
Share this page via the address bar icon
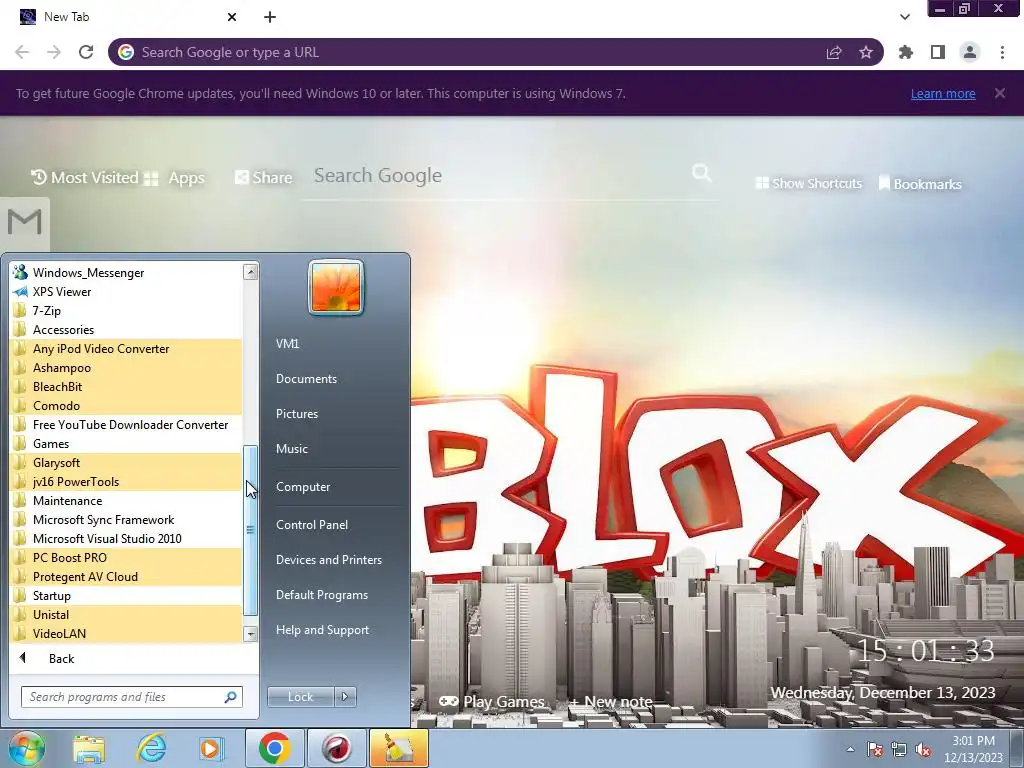pos(834,52)
